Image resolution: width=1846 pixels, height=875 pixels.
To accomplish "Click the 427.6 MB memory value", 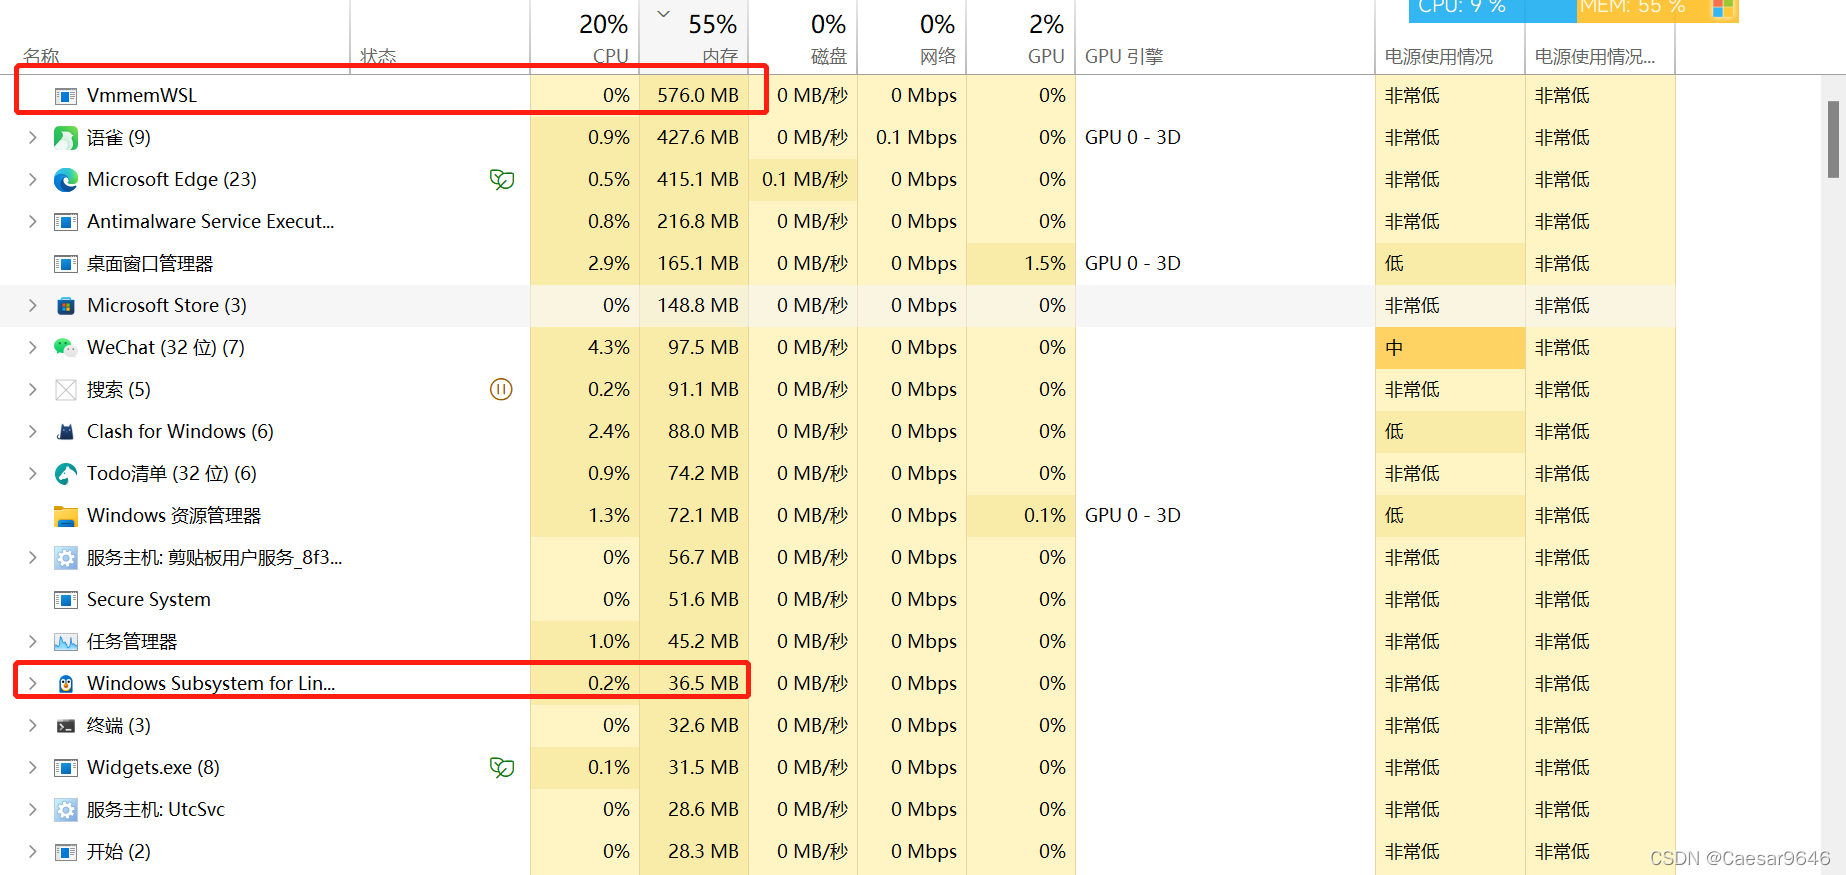I will point(698,137).
